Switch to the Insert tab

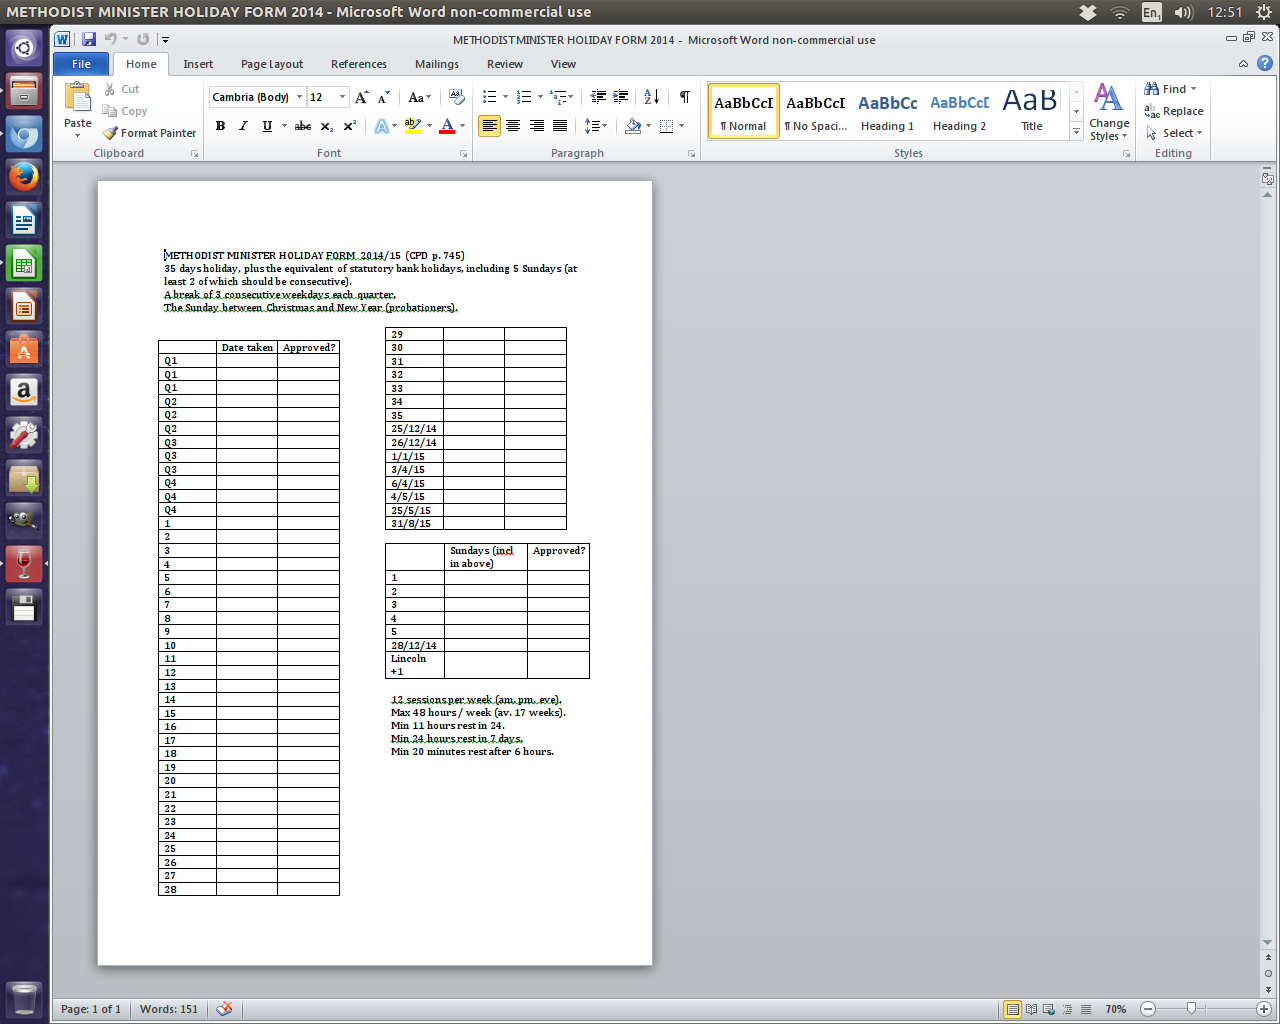coord(198,64)
